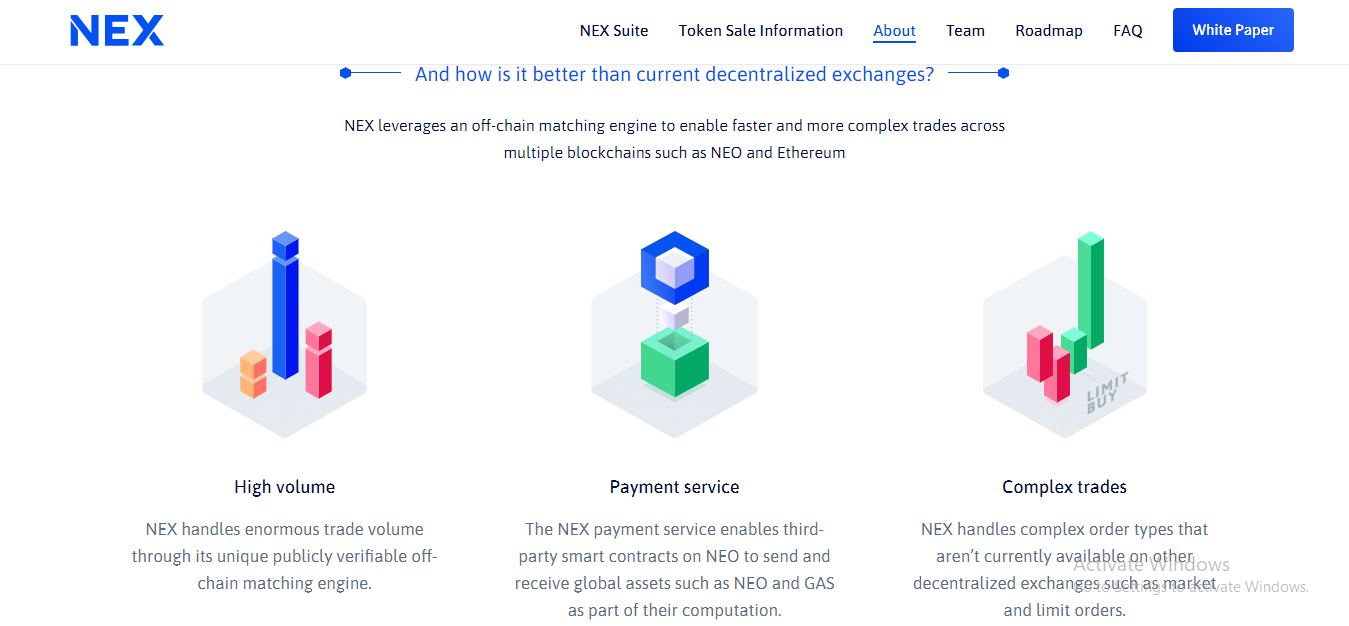Go to Token Sale Information

761,31
